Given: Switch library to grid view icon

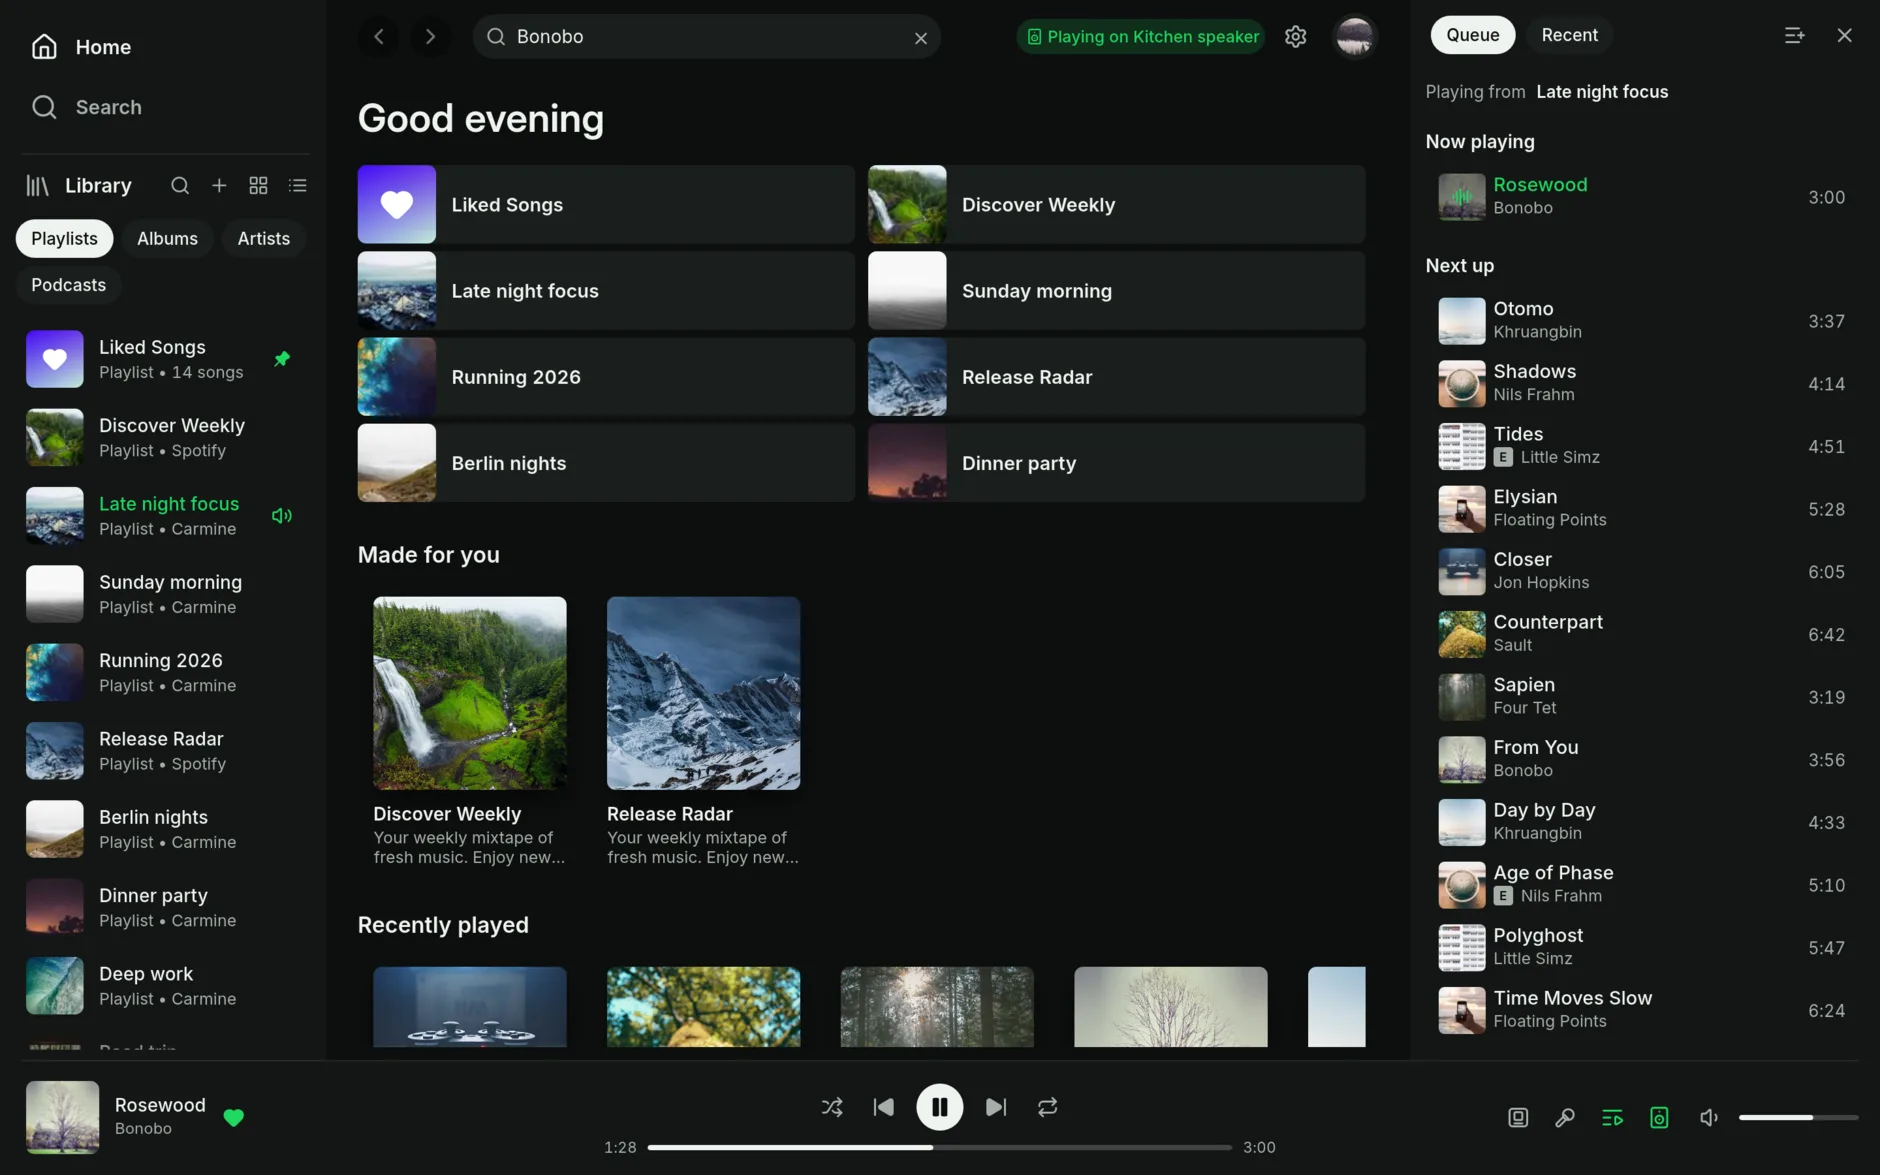Looking at the screenshot, I should pos(258,185).
